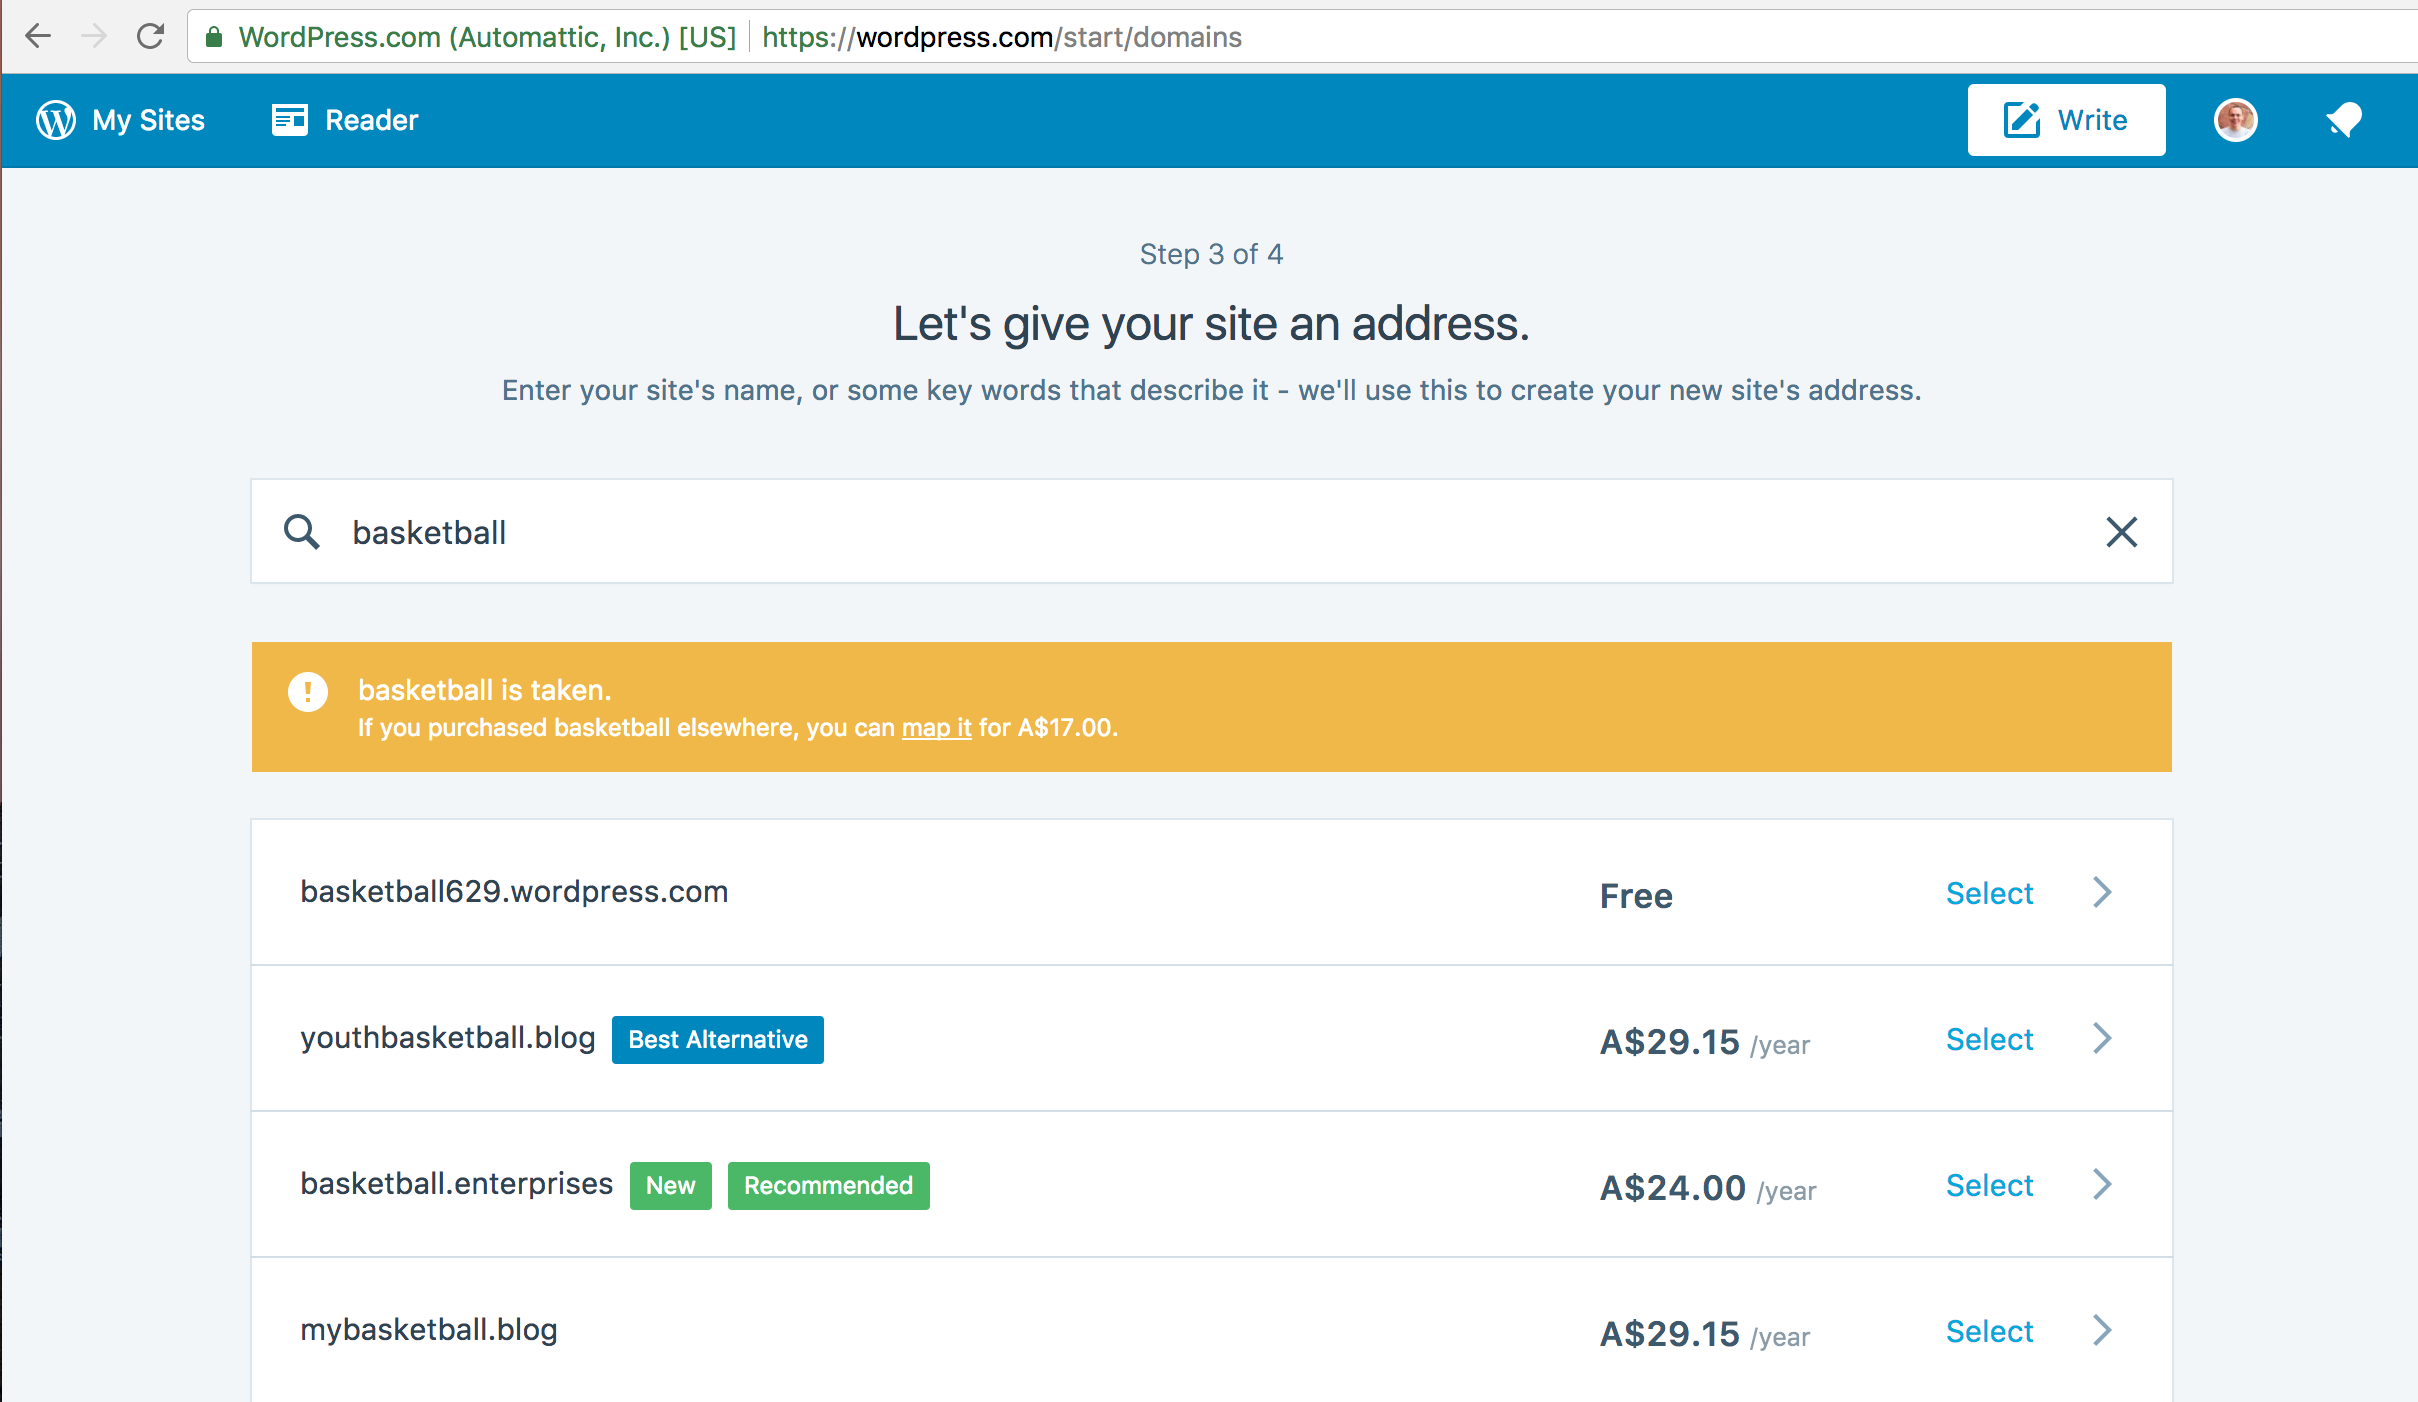Select mybasketball.blog domain
The width and height of the screenshot is (2418, 1402).
1989,1331
